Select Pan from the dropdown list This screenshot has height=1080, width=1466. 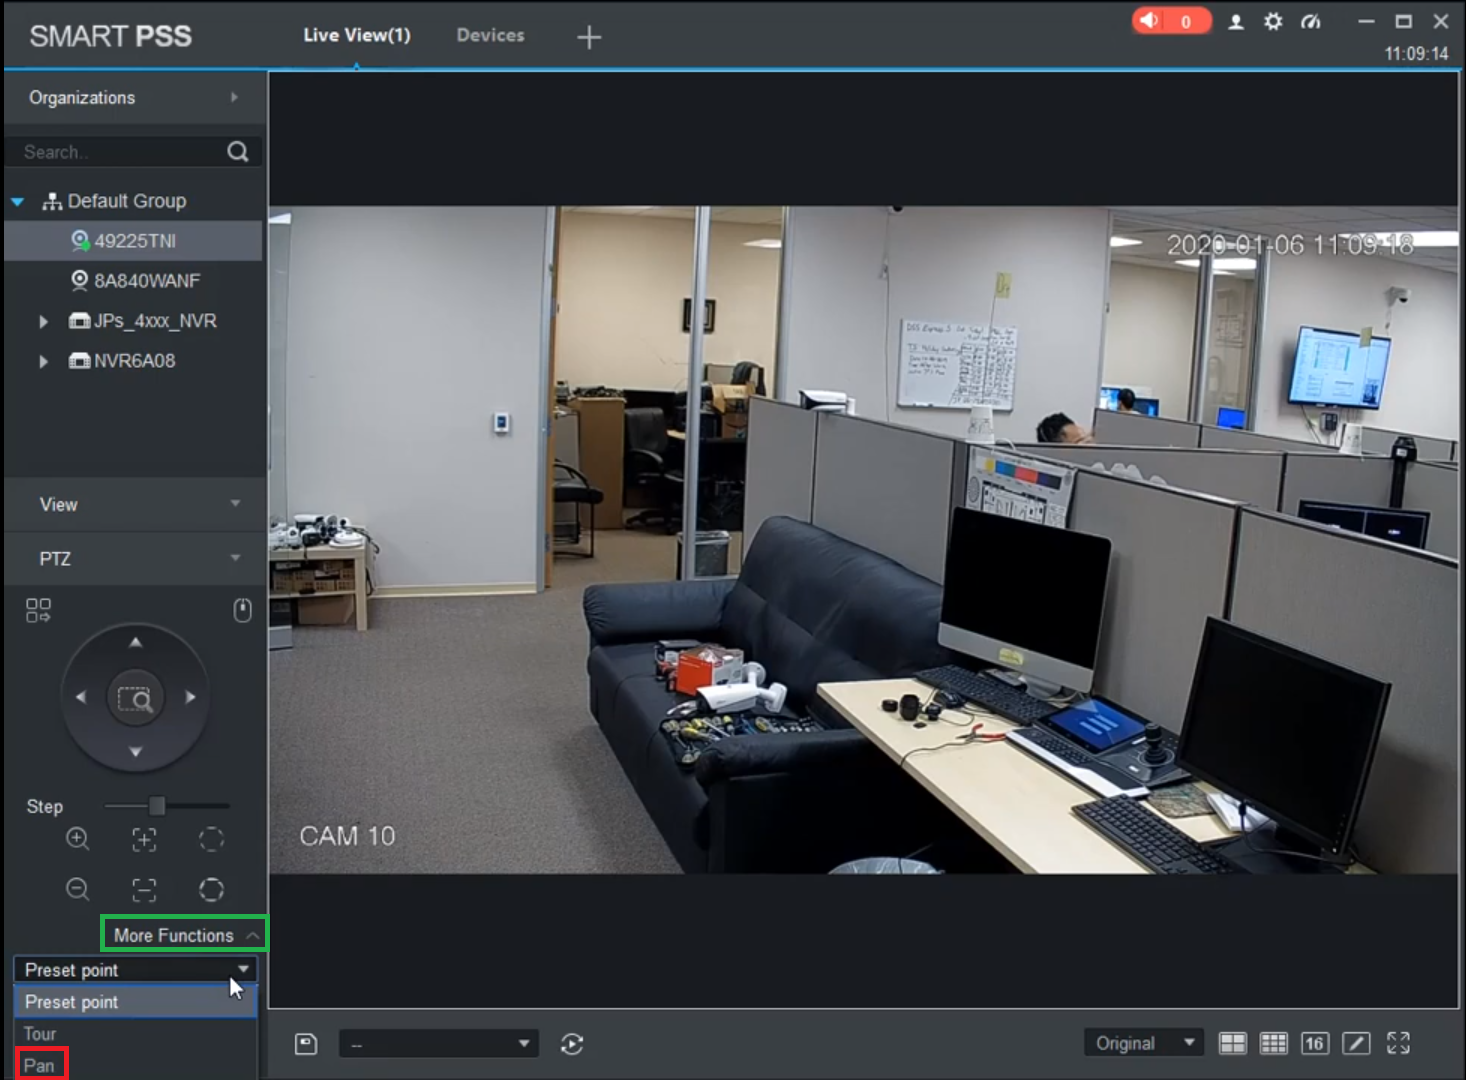tap(40, 1065)
